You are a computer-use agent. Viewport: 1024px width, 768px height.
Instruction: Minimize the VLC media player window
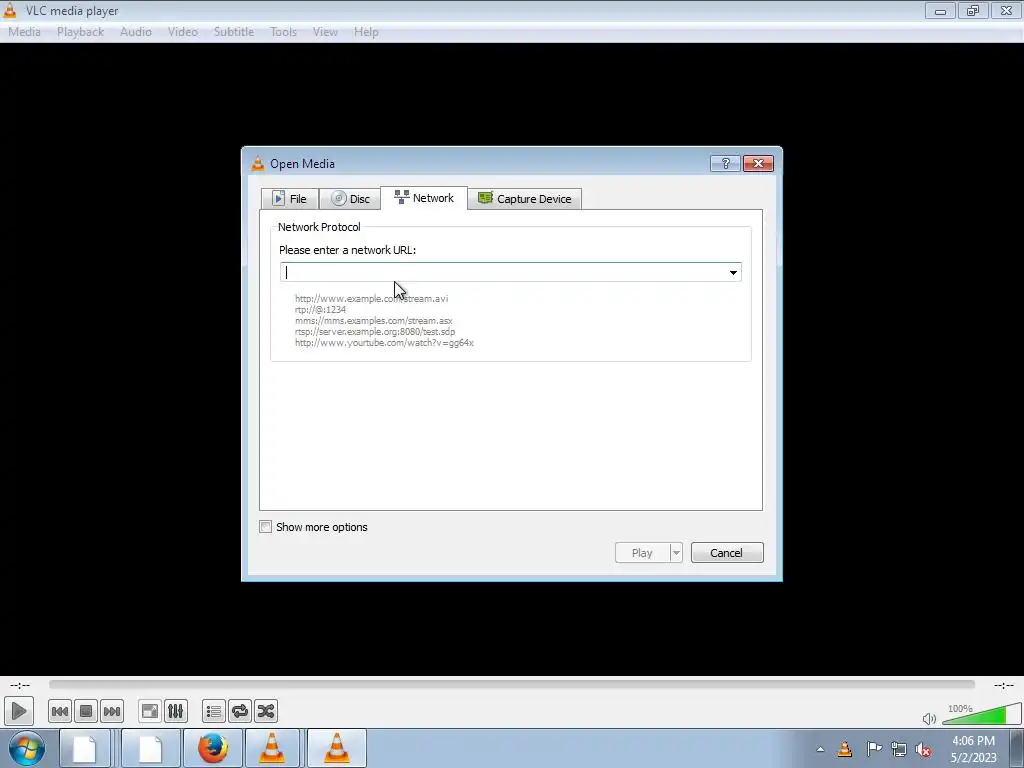coord(940,10)
